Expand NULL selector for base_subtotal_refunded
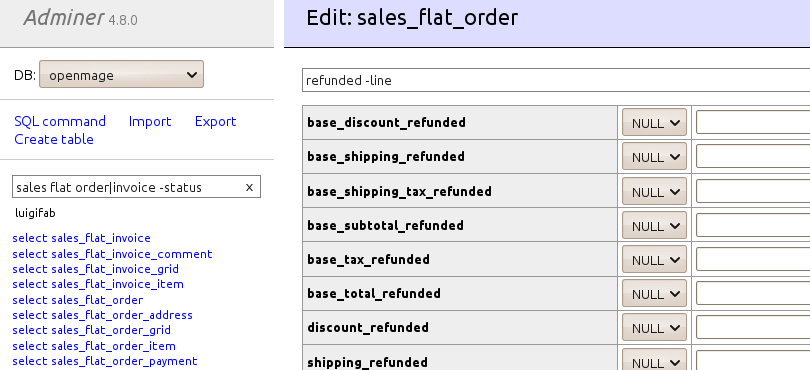The height and width of the screenshot is (370, 810). pyautogui.click(x=654, y=225)
